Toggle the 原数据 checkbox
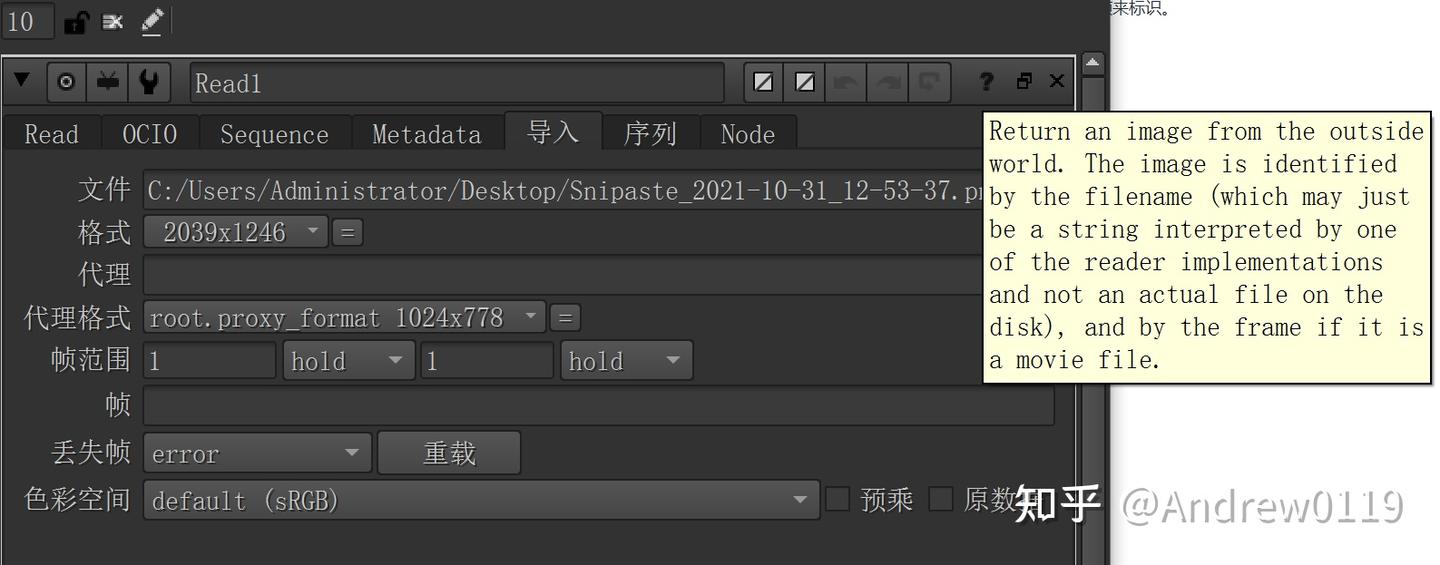The image size is (1440, 565). (941, 499)
